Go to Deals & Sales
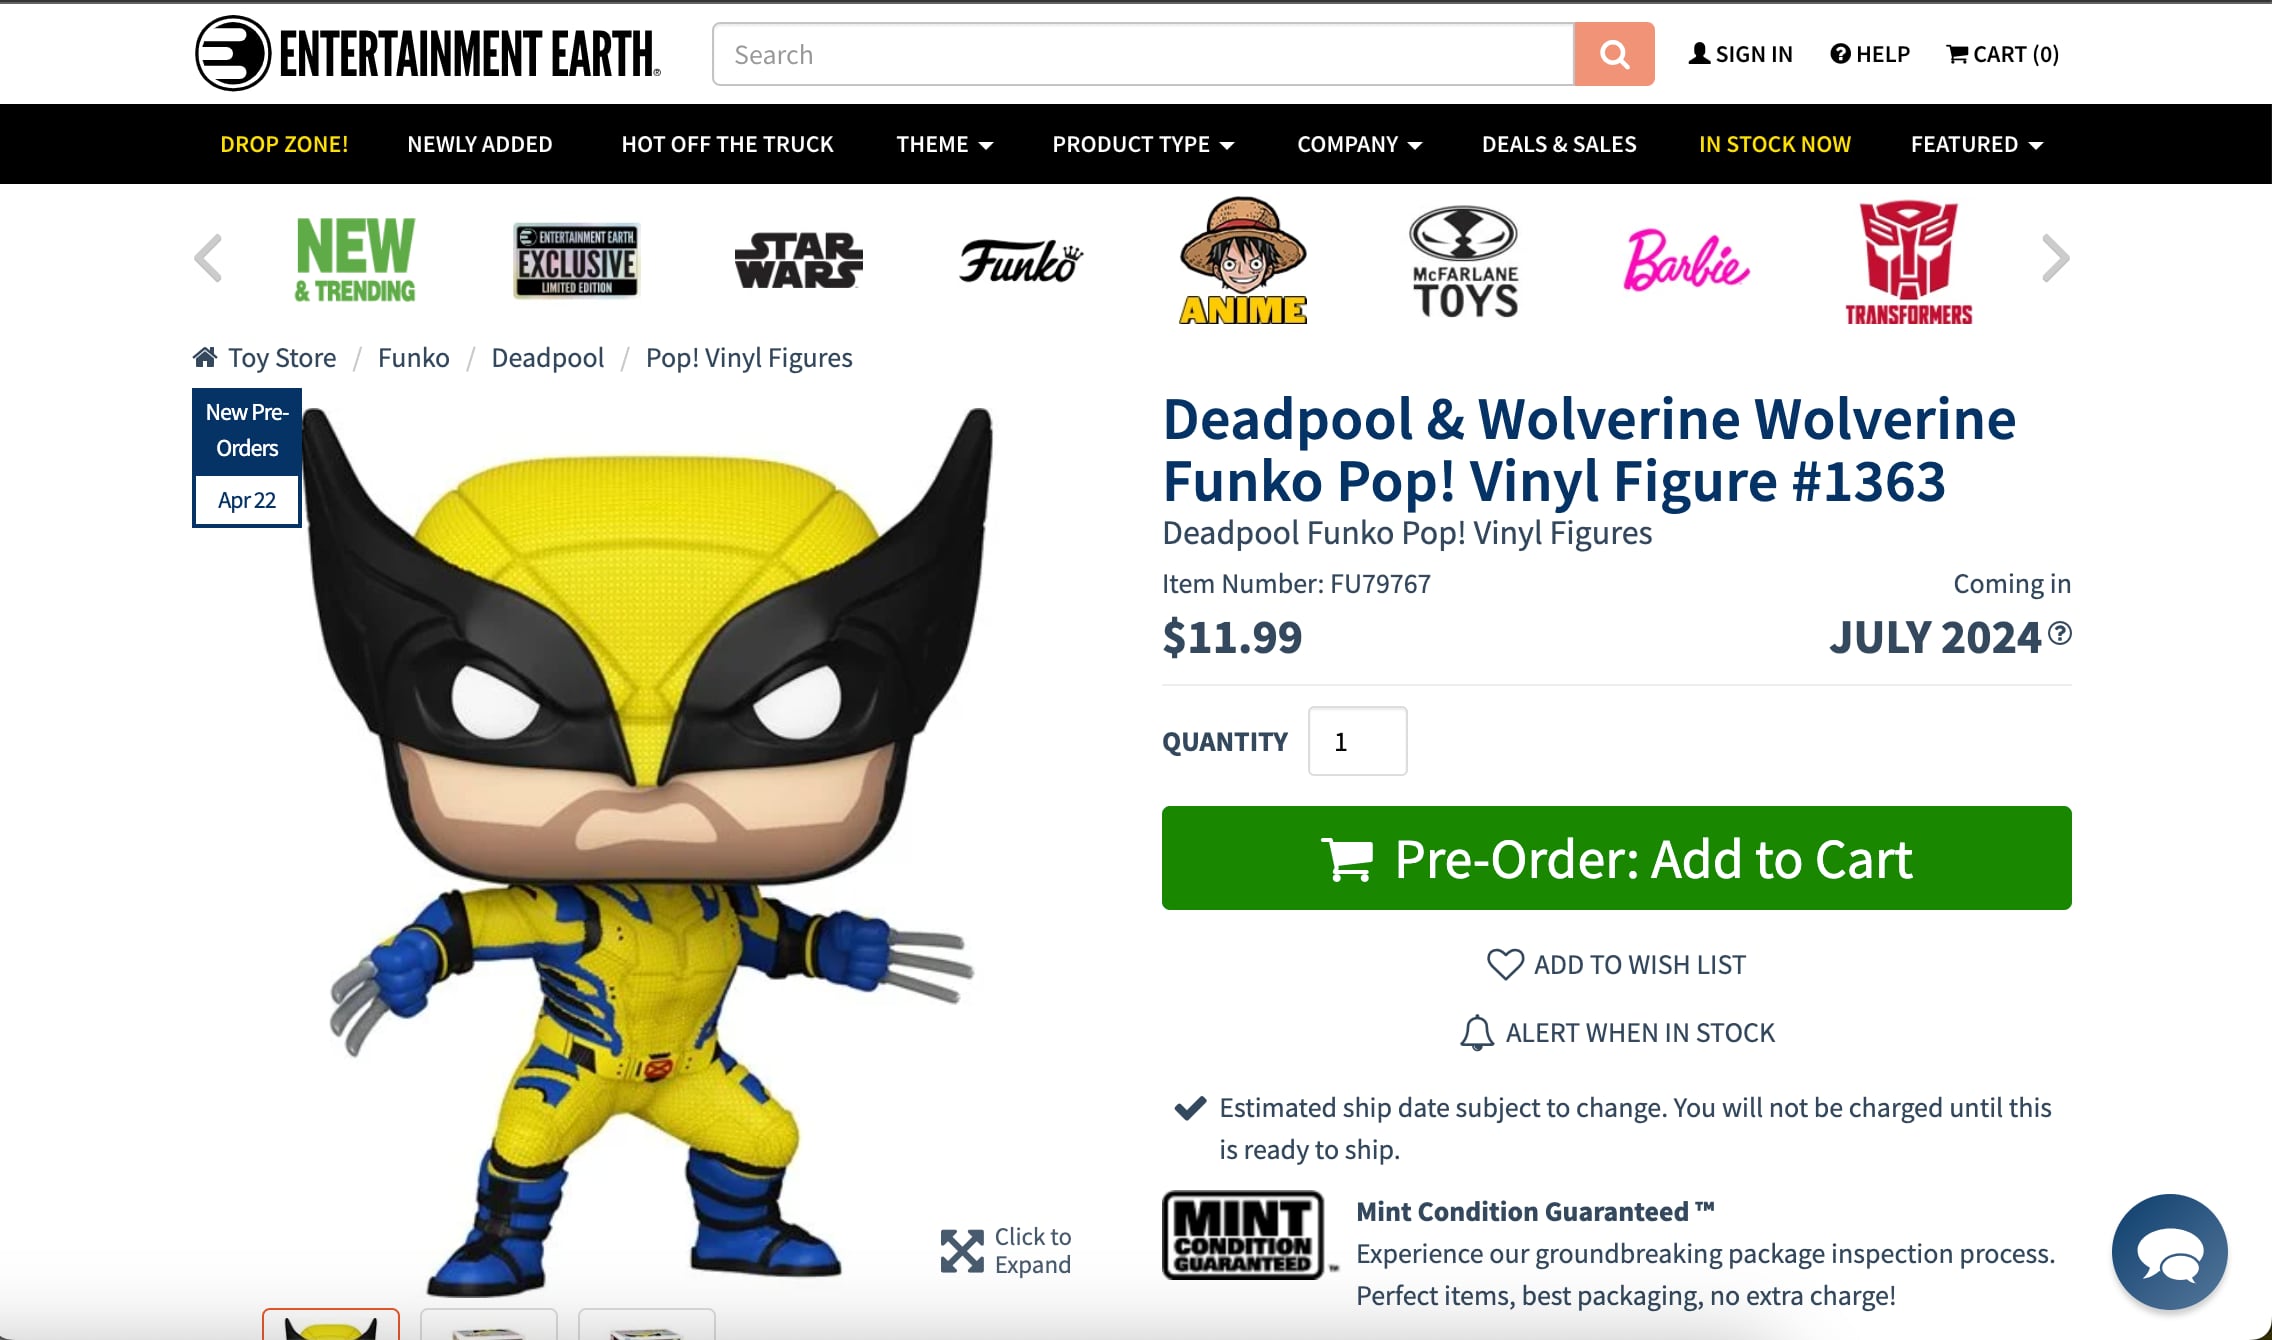The height and width of the screenshot is (1340, 2272). pyautogui.click(x=1559, y=144)
